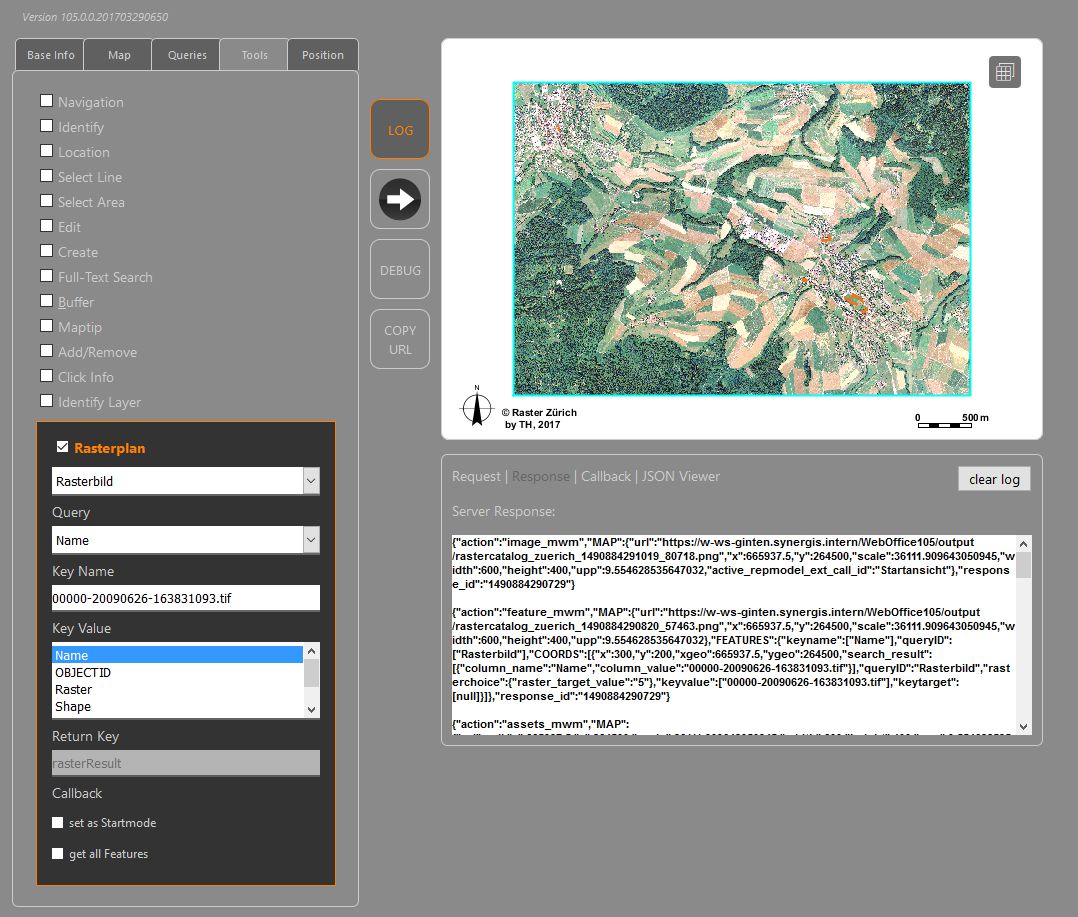Enable the Navigation checkbox
The image size is (1078, 917).
(46, 101)
